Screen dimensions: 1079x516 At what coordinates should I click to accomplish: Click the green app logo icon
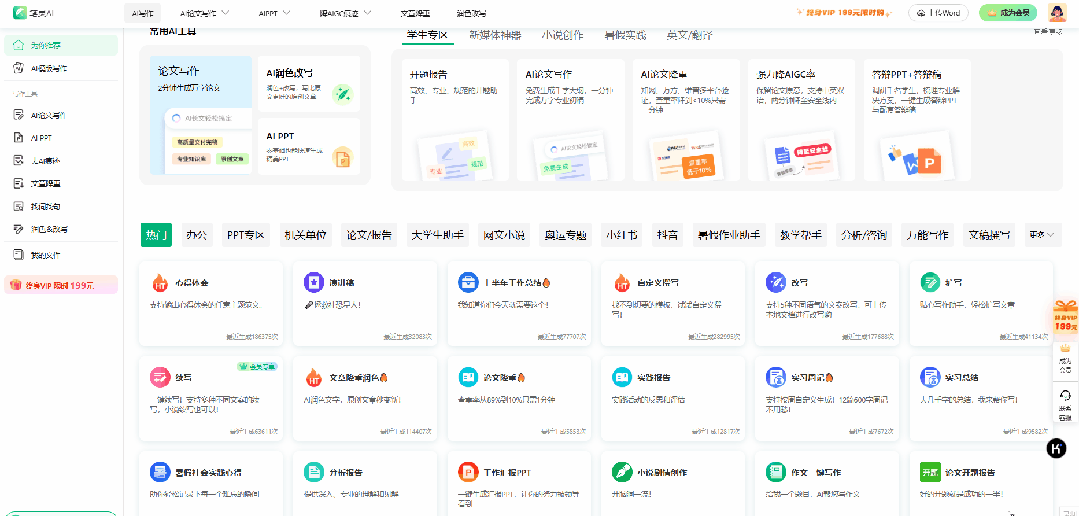click(x=20, y=12)
